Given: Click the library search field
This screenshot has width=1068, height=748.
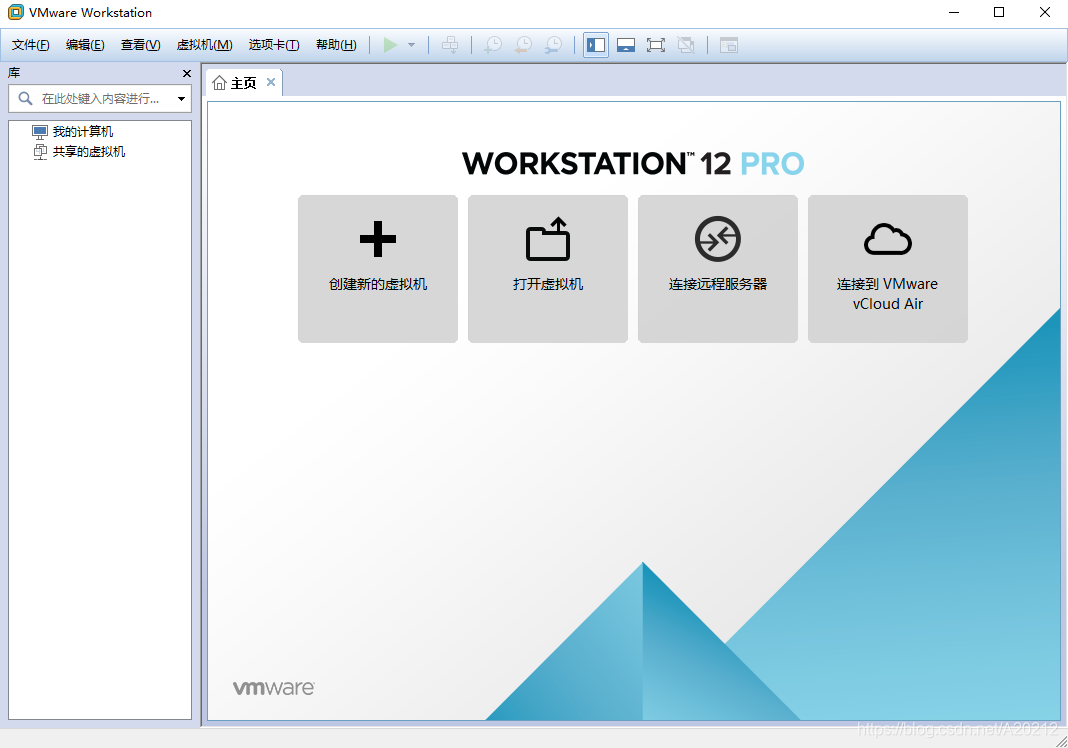Looking at the screenshot, I should point(100,99).
